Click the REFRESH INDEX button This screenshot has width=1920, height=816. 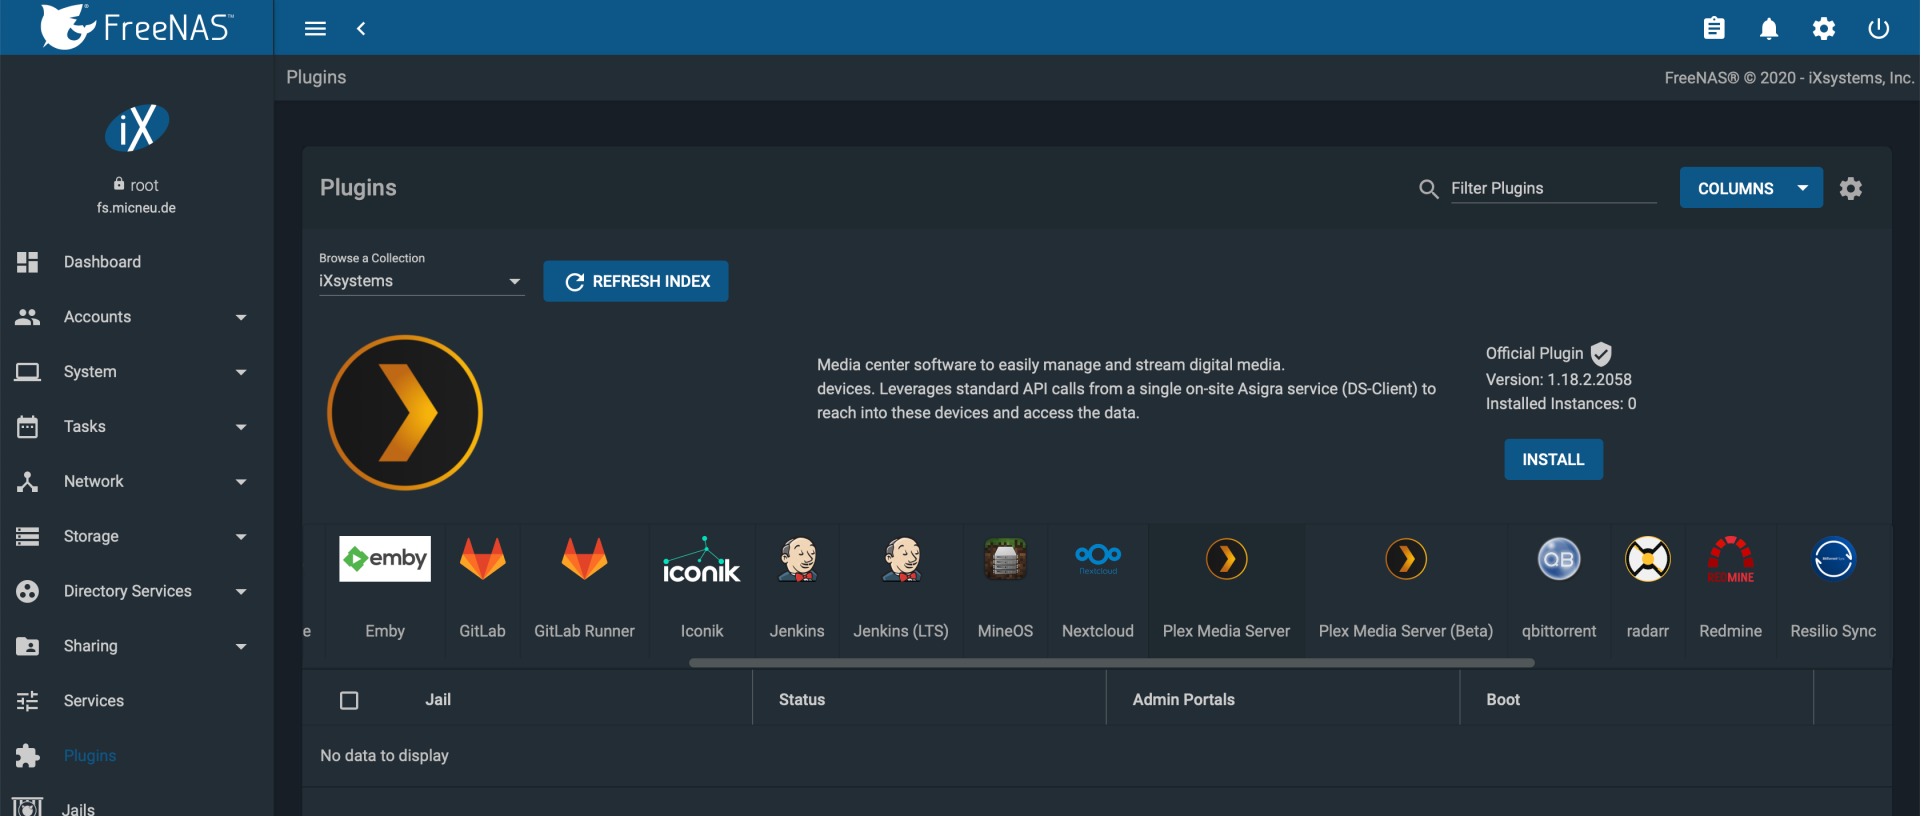coord(636,281)
